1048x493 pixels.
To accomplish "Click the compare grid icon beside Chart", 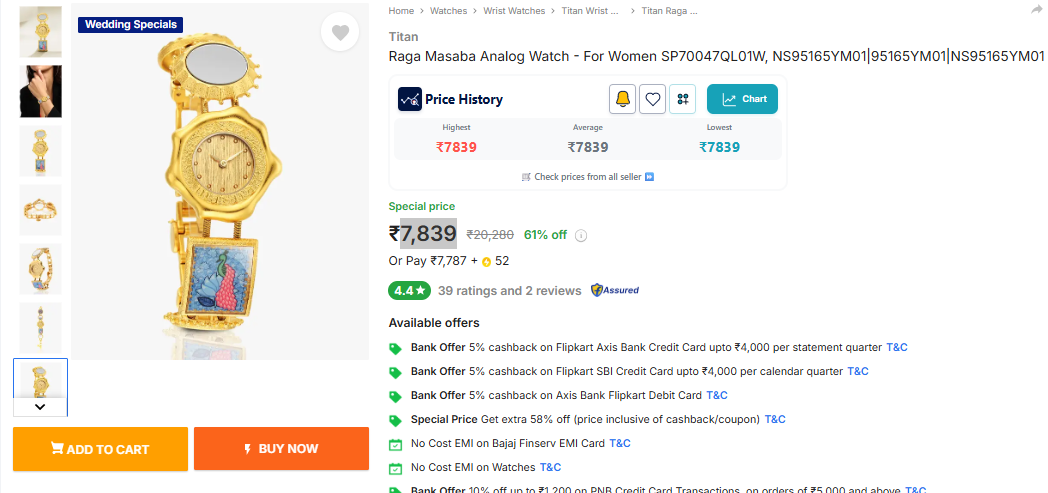I will 683,99.
